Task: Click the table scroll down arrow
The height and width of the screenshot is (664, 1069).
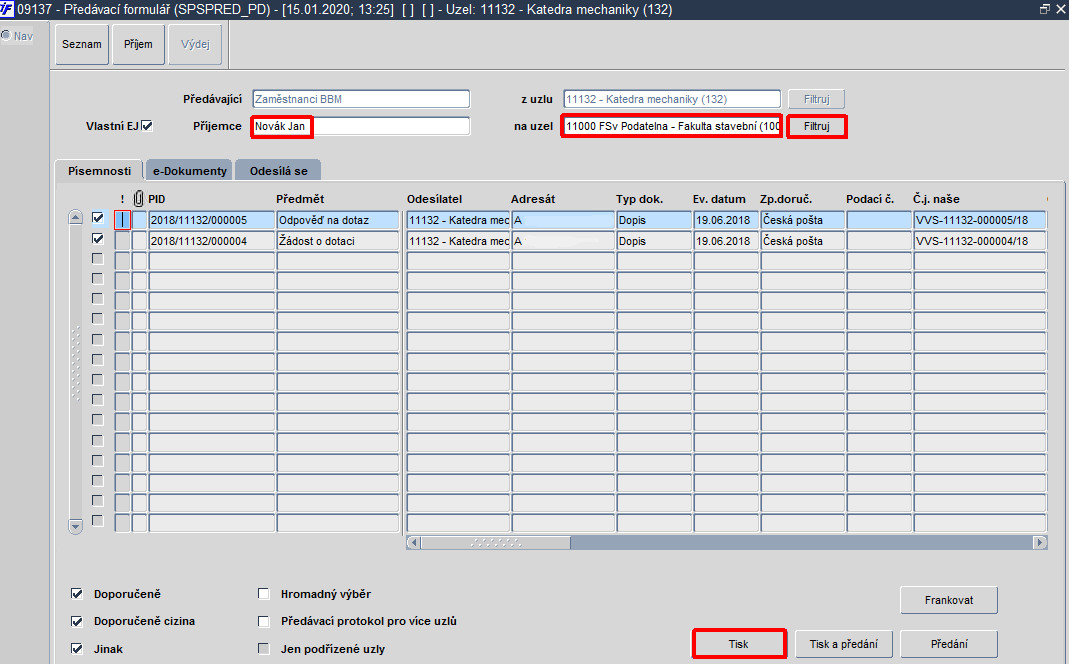Action: click(x=76, y=526)
